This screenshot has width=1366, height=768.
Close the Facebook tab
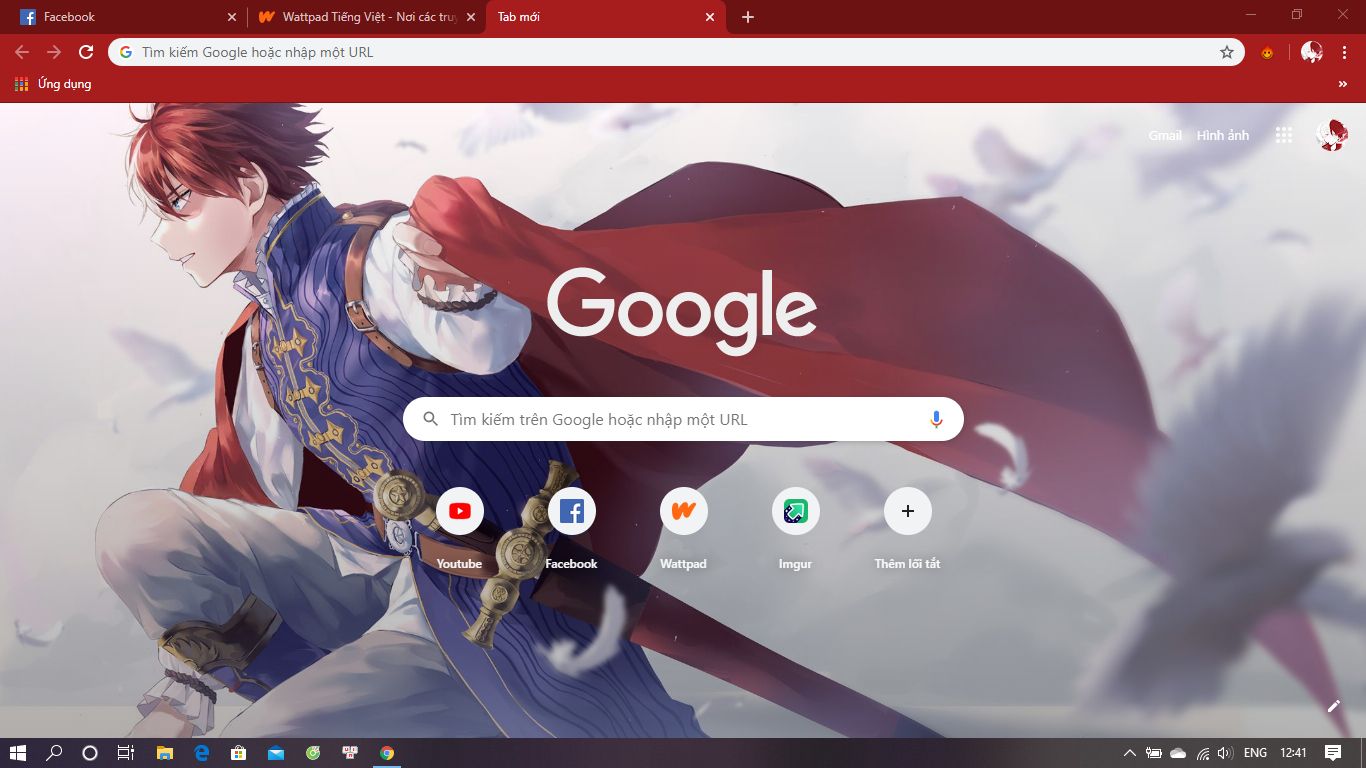(232, 17)
